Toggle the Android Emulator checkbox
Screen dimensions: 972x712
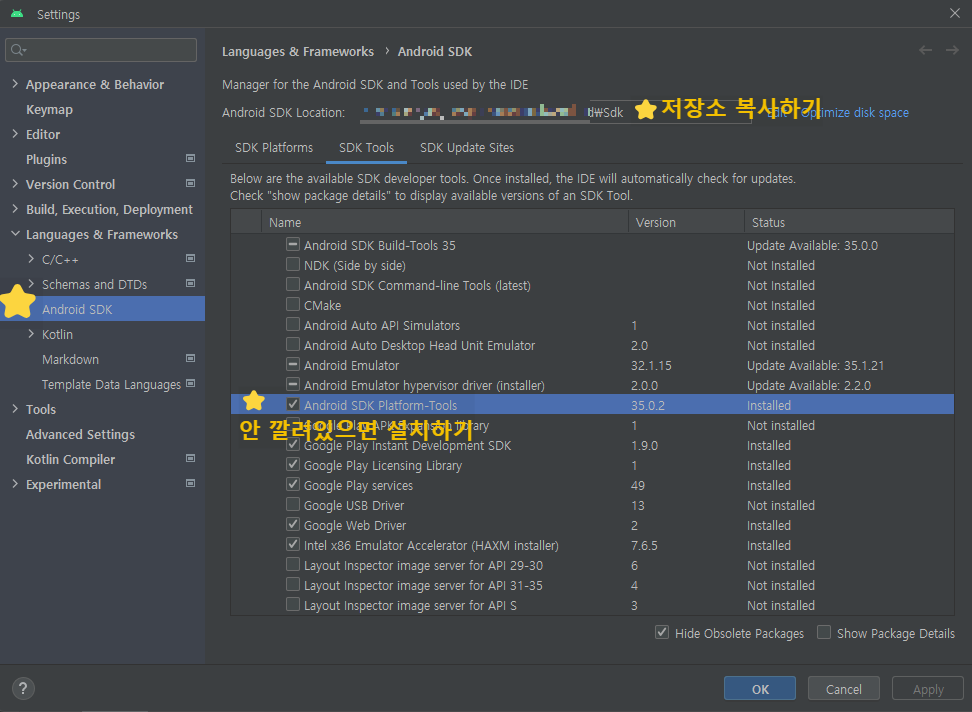[293, 364]
